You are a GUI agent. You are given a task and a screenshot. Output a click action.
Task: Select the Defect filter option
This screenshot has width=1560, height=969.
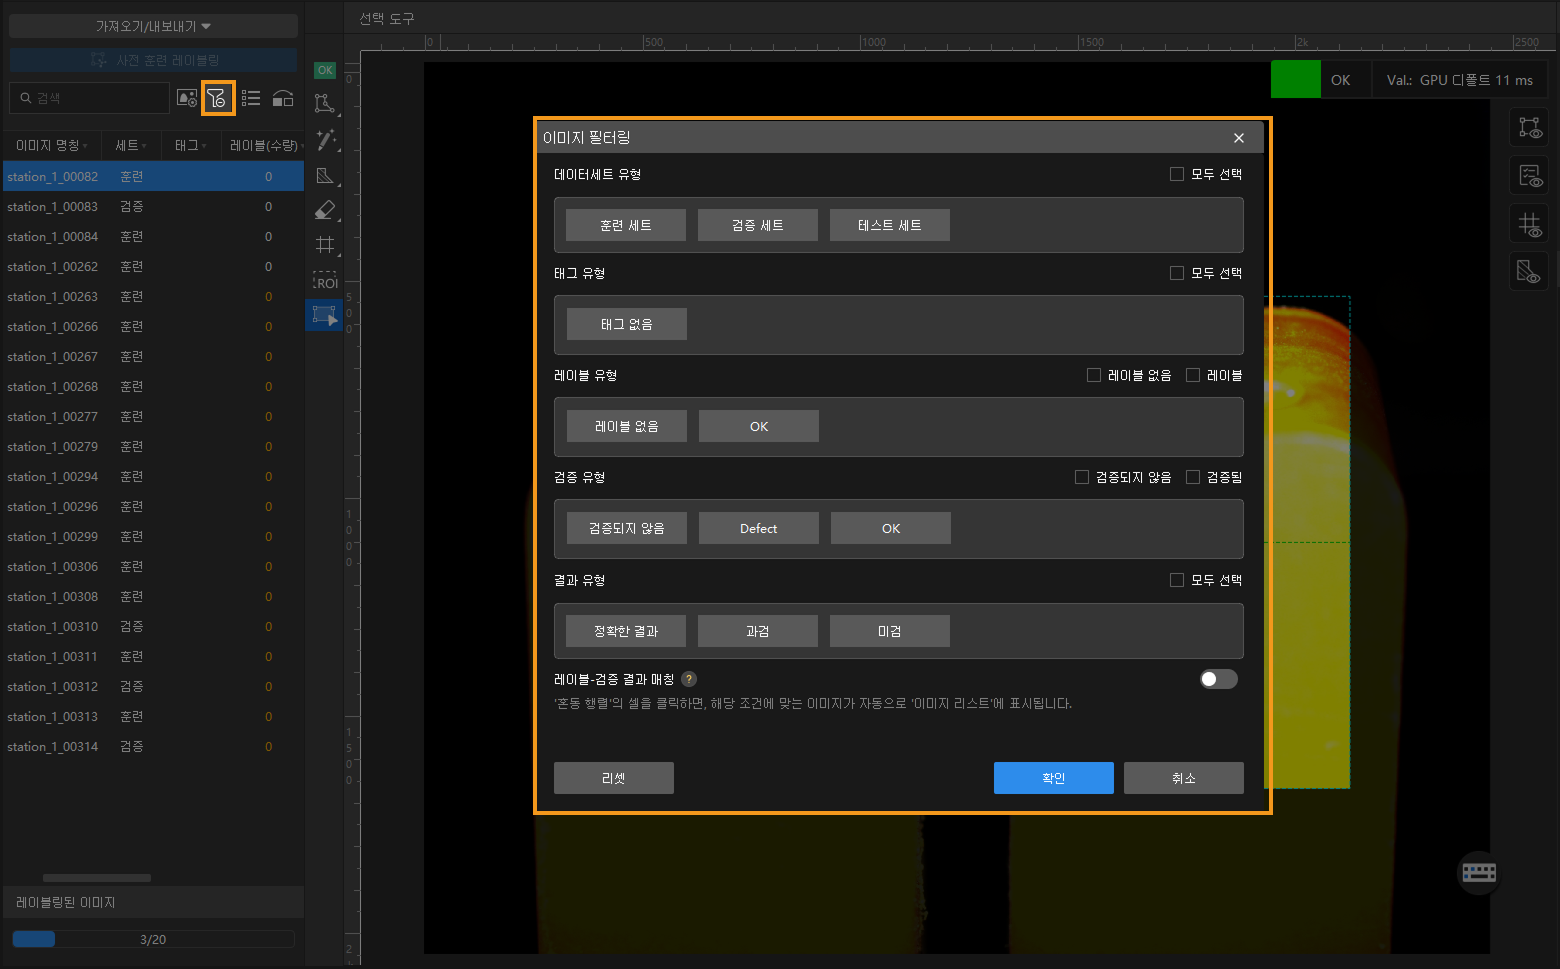758,528
